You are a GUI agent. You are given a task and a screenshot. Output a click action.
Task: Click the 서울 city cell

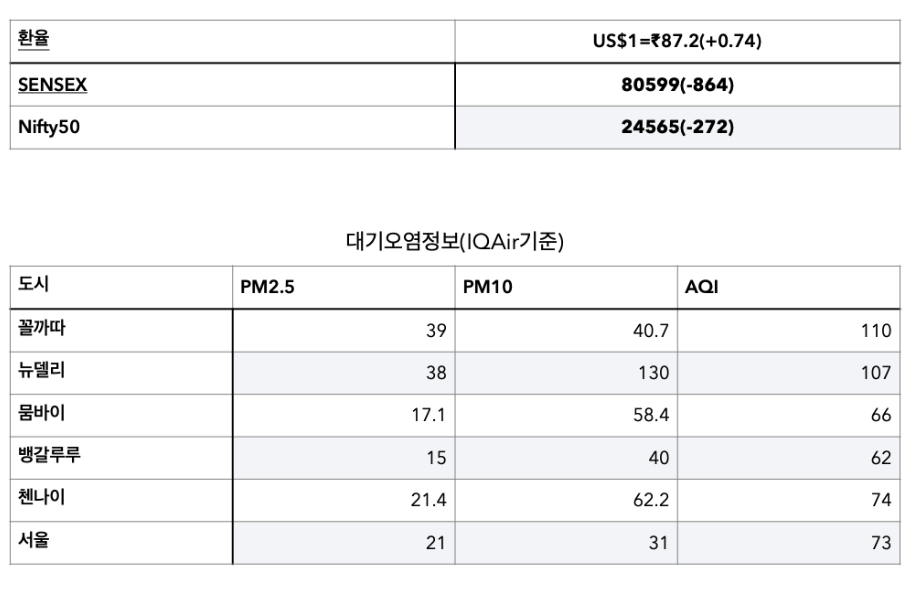point(34,541)
